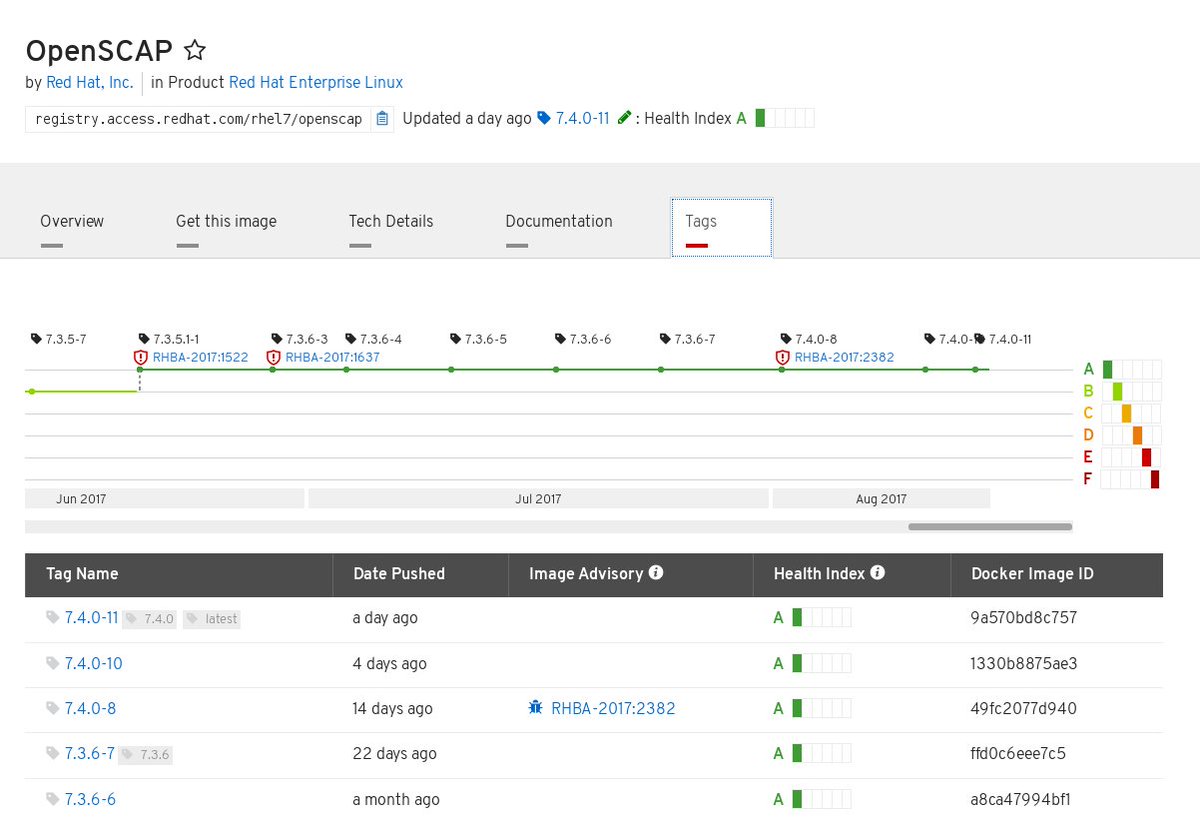Open tag 7.3.6-6 in table
1200x819 pixels.
click(90, 799)
